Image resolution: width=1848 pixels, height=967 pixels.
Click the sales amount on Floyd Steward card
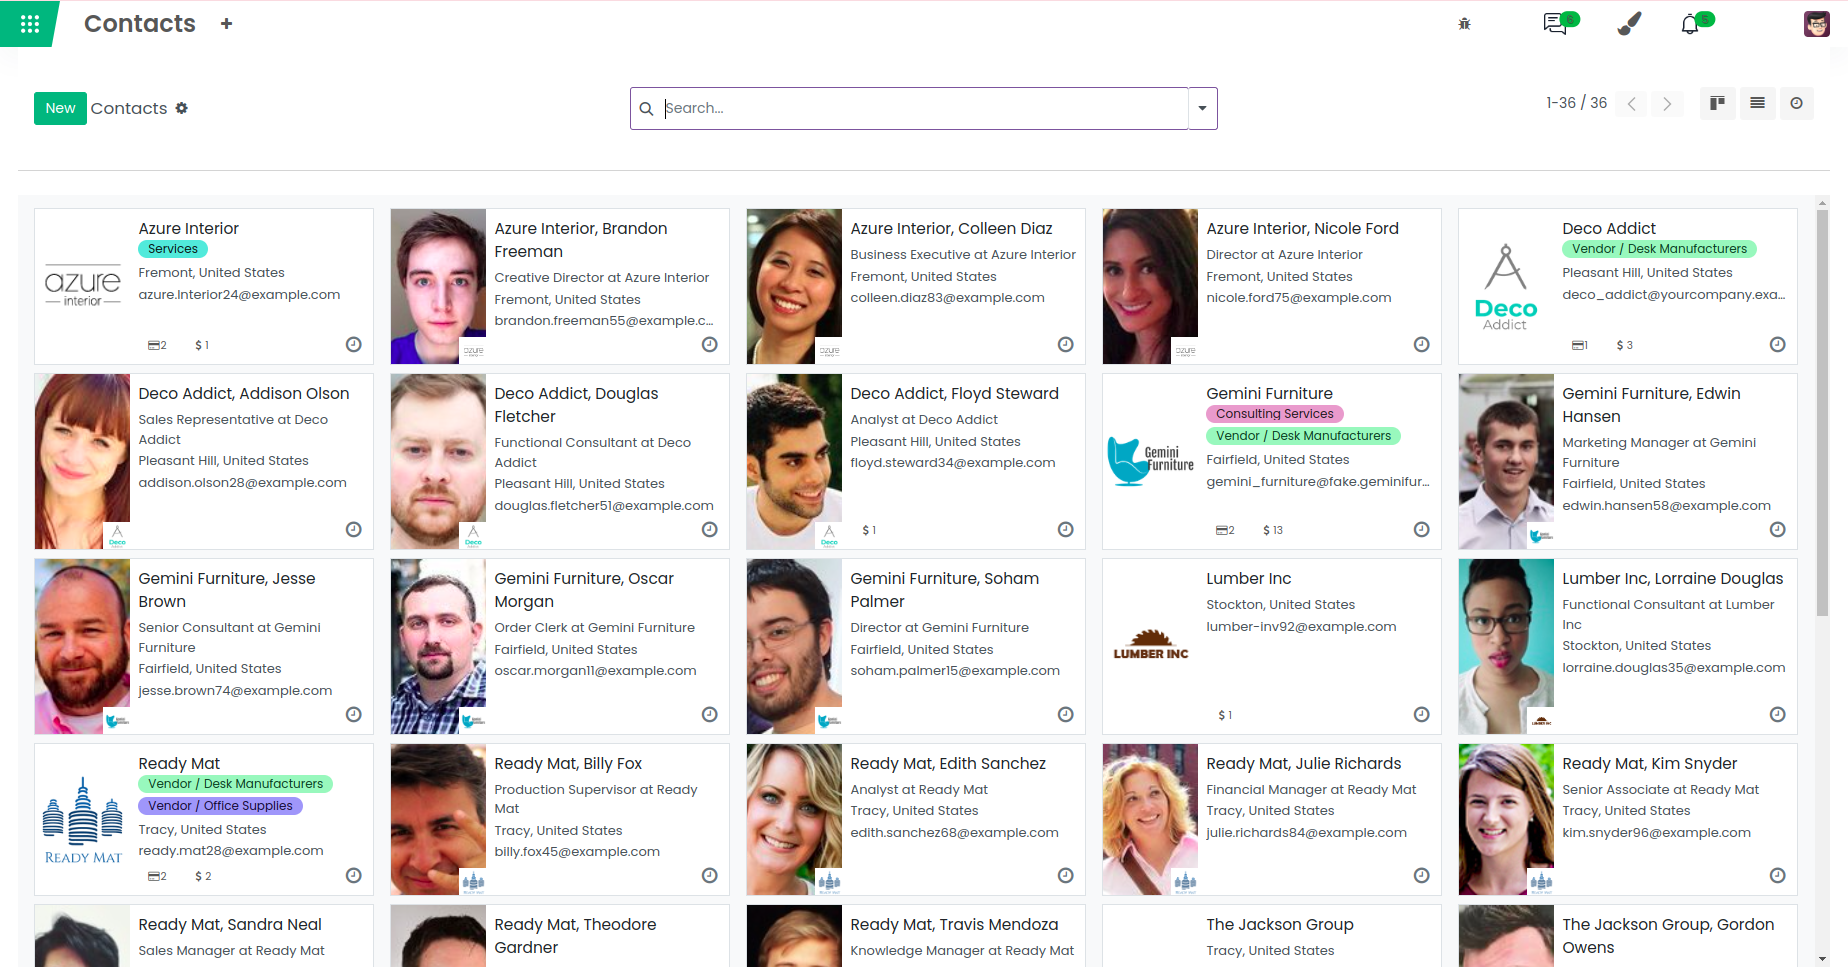[869, 530]
